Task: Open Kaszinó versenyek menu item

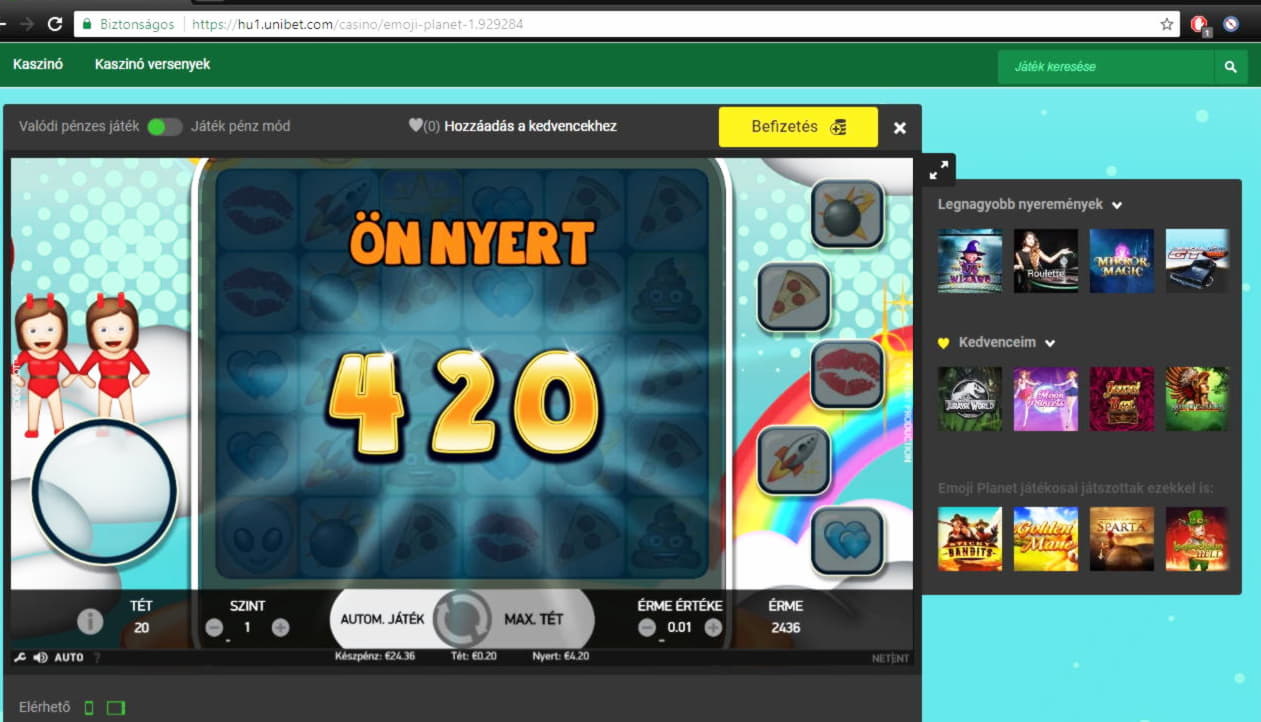Action: pos(152,64)
